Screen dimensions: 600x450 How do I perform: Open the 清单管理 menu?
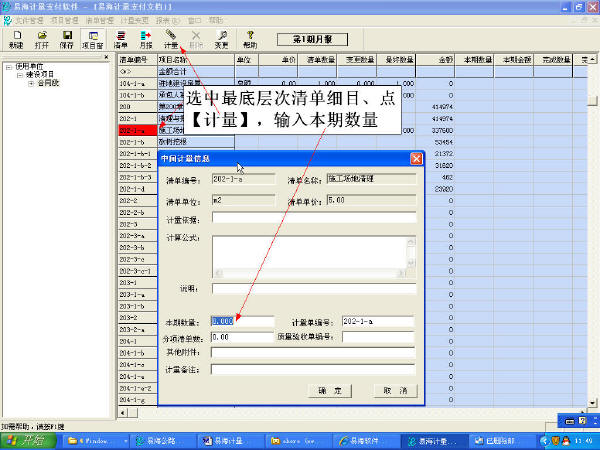coord(99,20)
